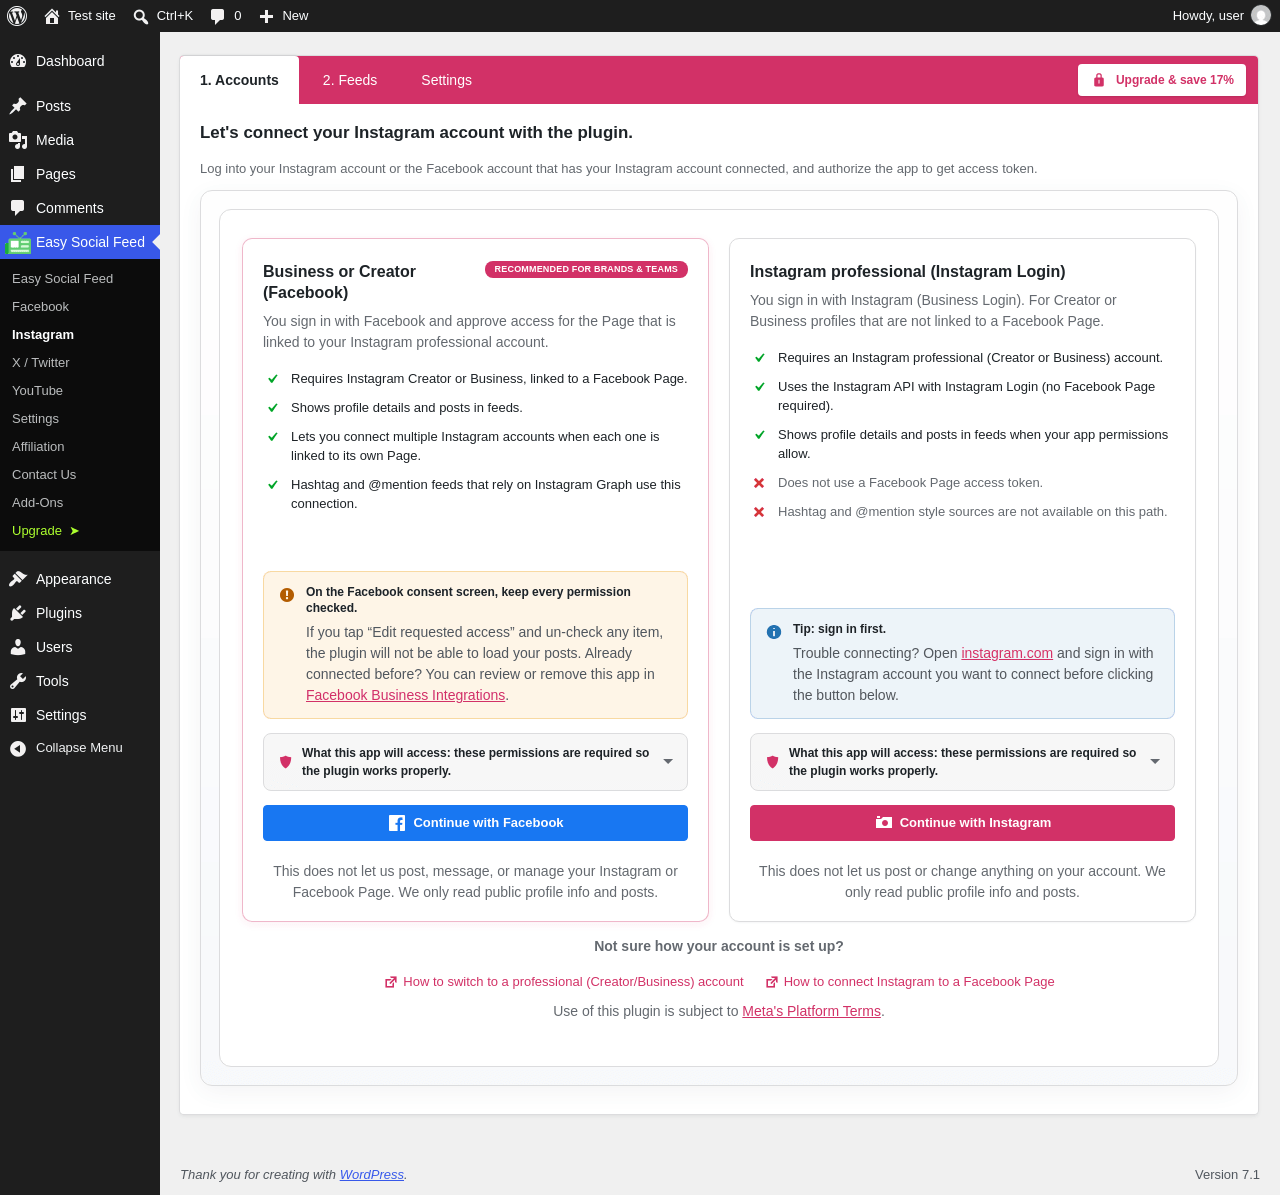Viewport: 1280px width, 1195px height.
Task: Open the WordPress logo menu
Action: coord(17,16)
